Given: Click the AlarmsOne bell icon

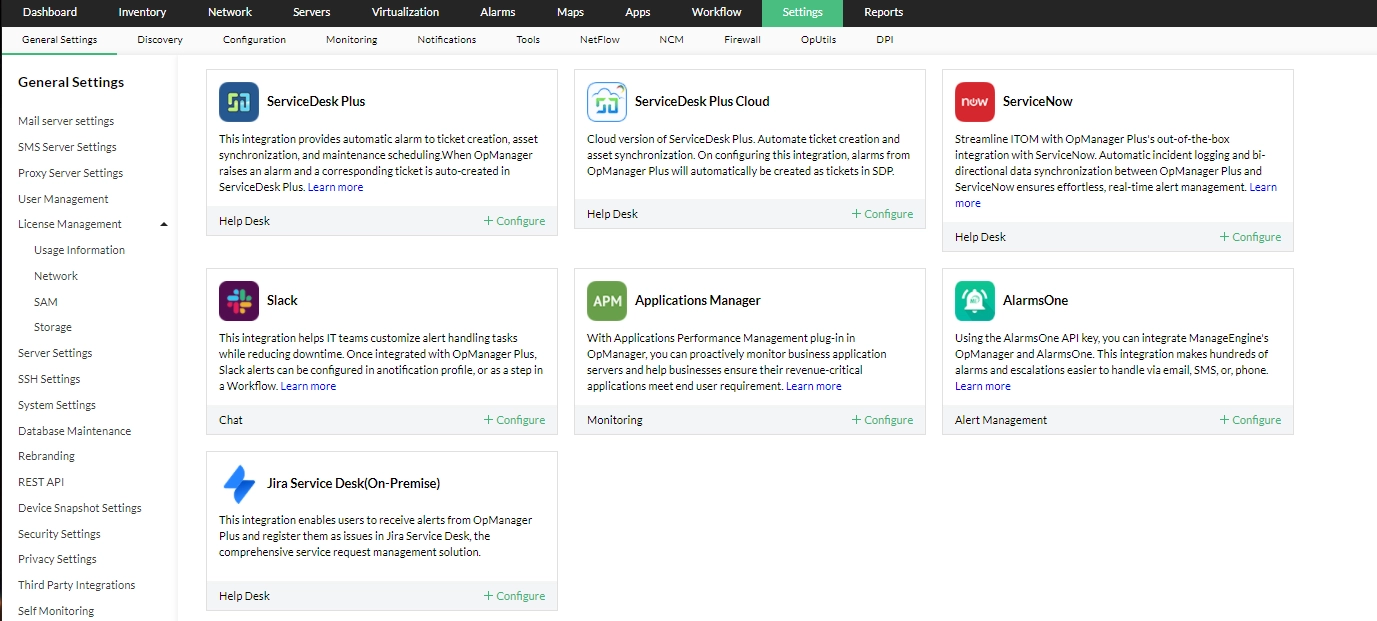Looking at the screenshot, I should coord(975,301).
